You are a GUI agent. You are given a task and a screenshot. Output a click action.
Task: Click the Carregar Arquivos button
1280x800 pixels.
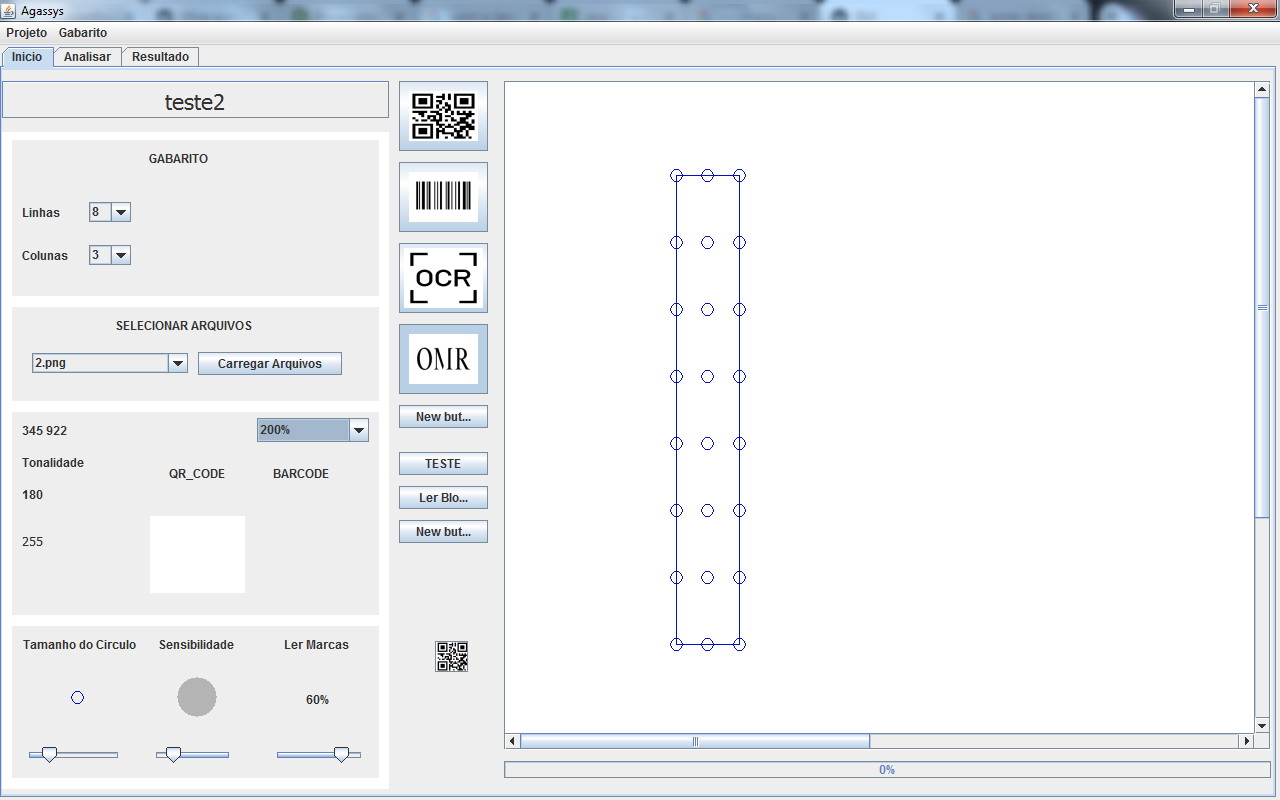pyautogui.click(x=269, y=363)
